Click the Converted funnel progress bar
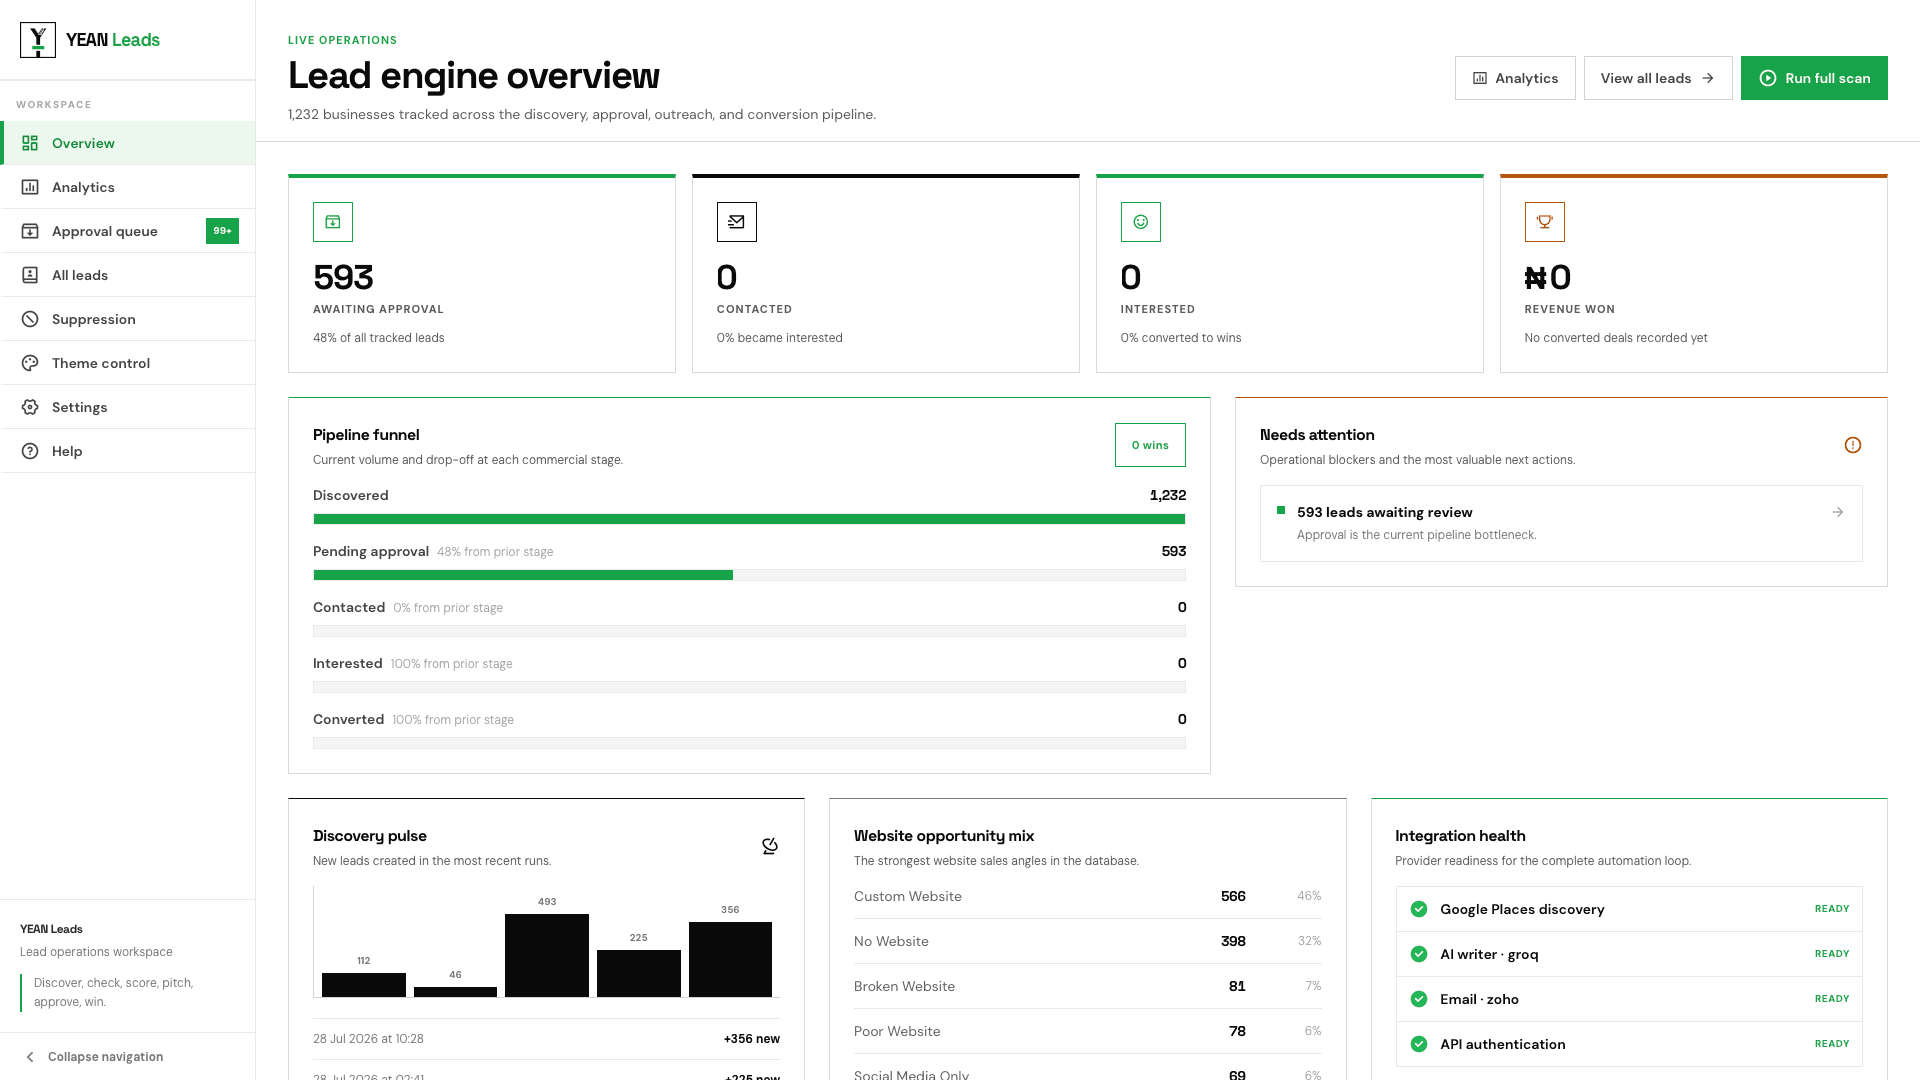 pyautogui.click(x=749, y=743)
